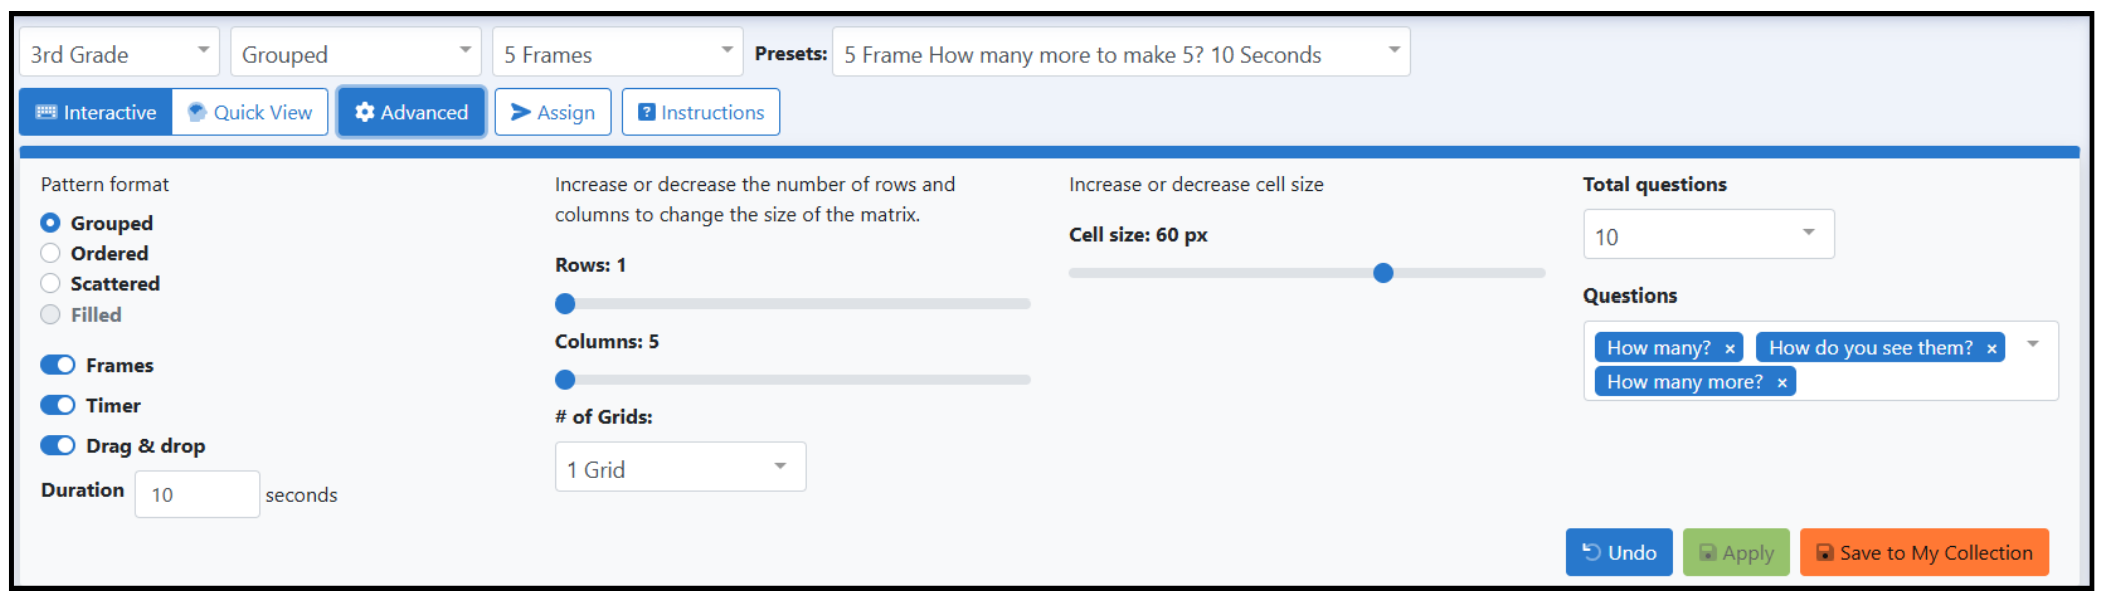Expand the Presets dropdown
Image resolution: width=2102 pixels, height=600 pixels.
pos(1121,52)
